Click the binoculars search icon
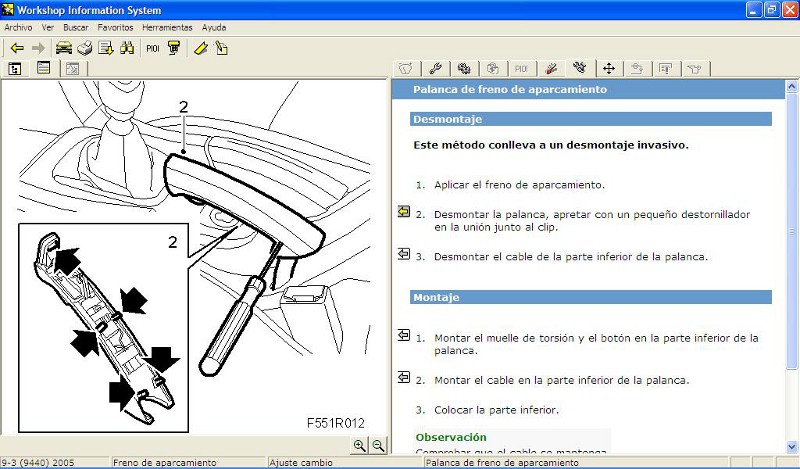This screenshot has height=469, width=800. tap(127, 48)
